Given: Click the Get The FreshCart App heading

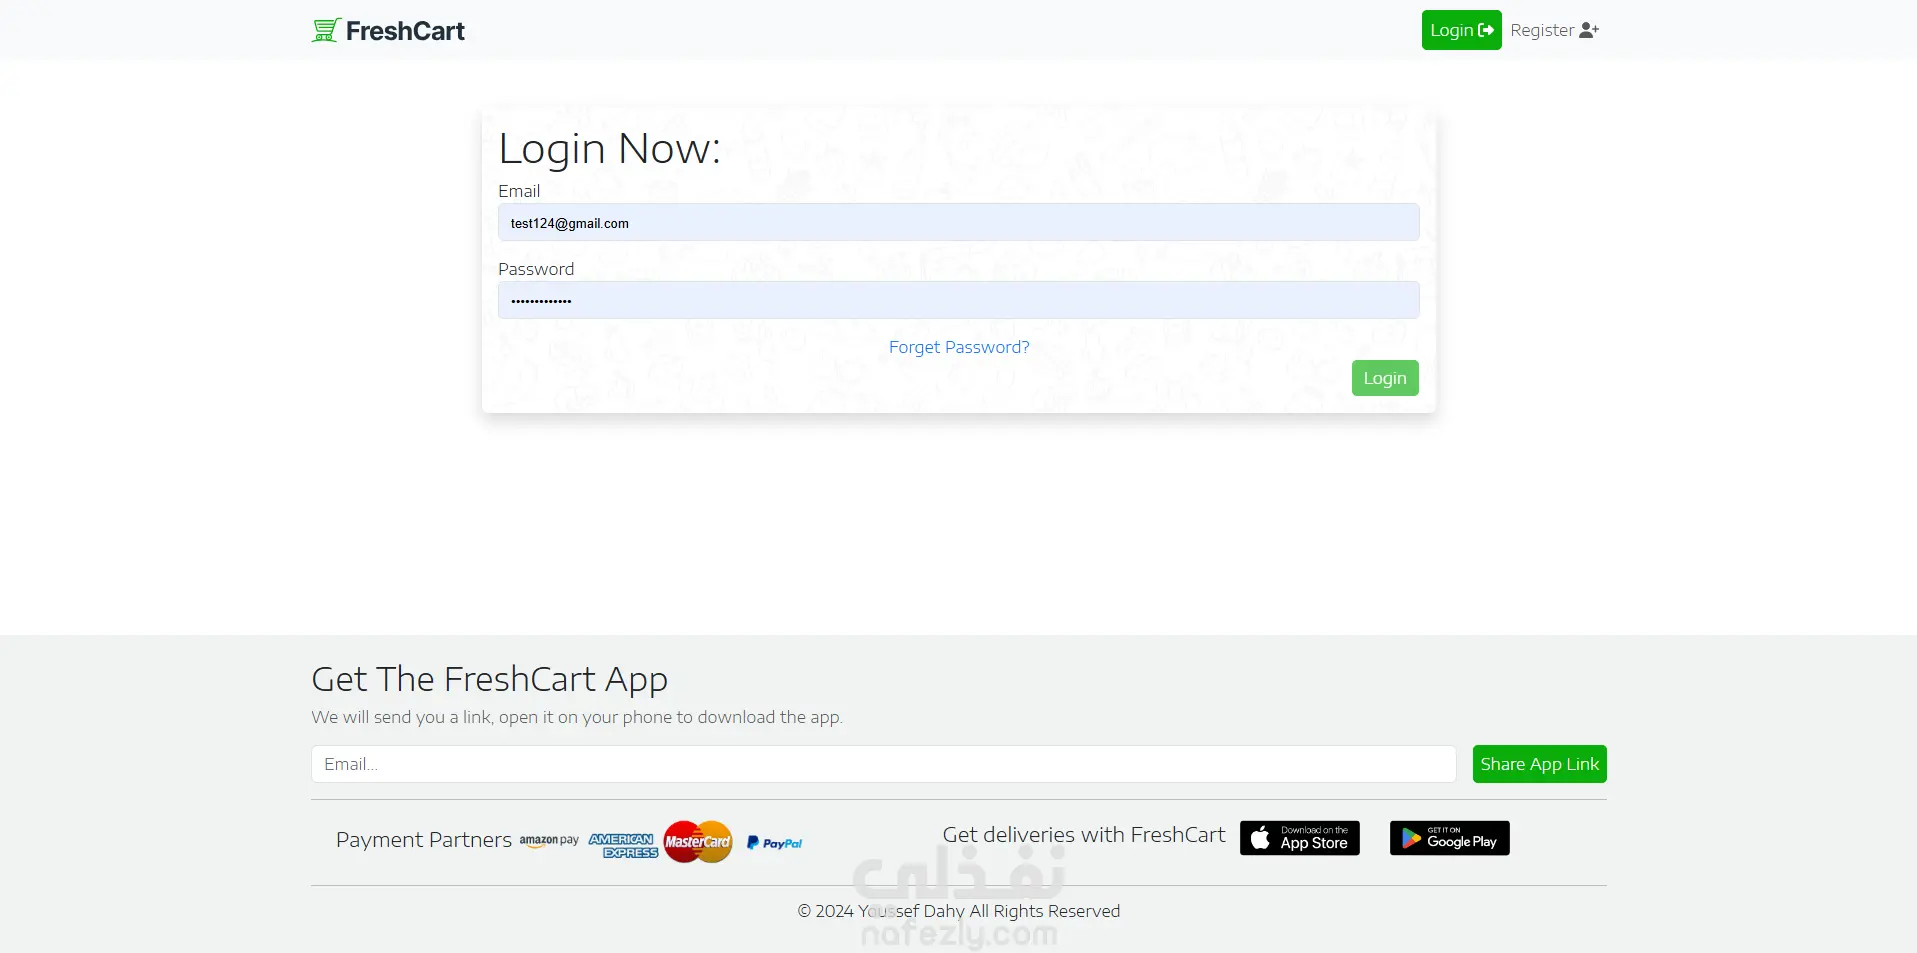Looking at the screenshot, I should point(489,679).
